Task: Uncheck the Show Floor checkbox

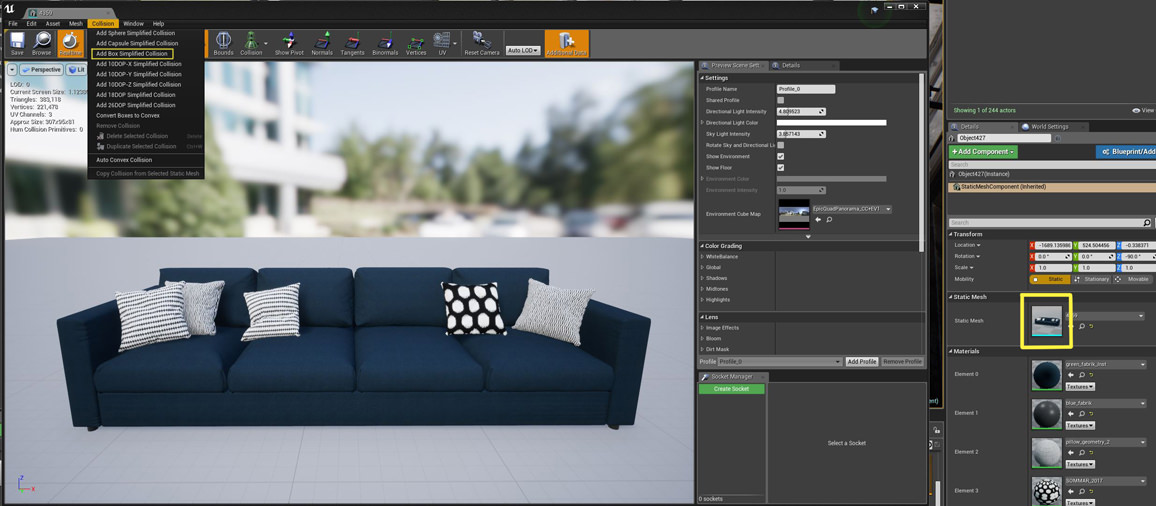Action: [781, 167]
